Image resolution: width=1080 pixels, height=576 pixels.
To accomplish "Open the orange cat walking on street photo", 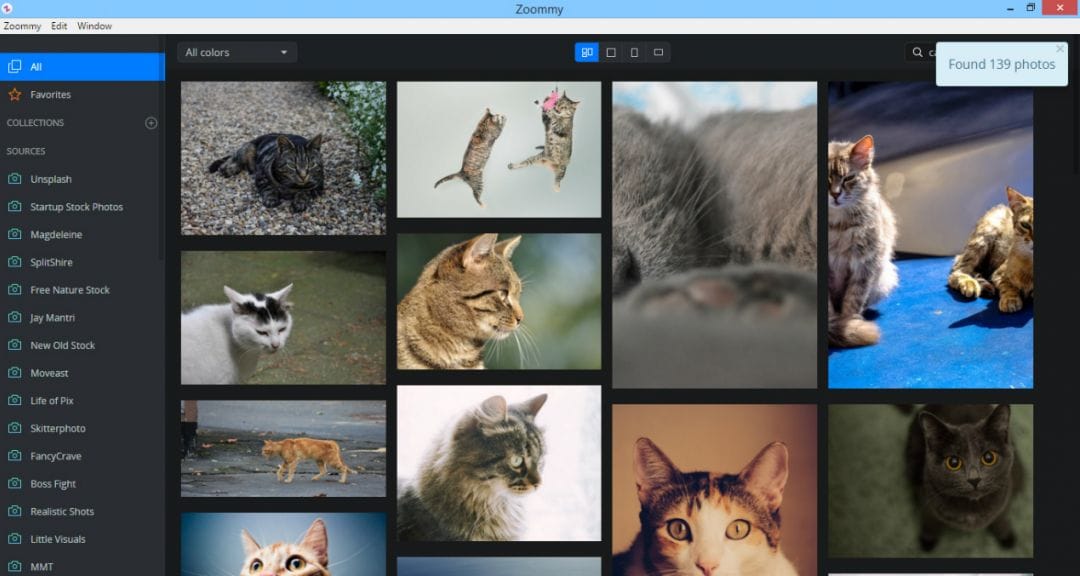I will 283,449.
